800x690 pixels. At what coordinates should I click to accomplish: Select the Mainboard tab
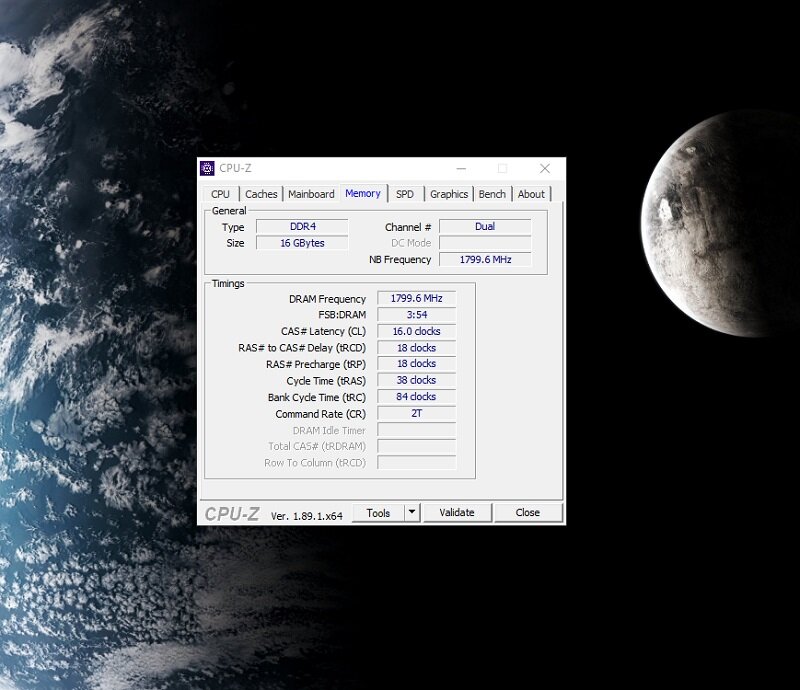(x=311, y=194)
